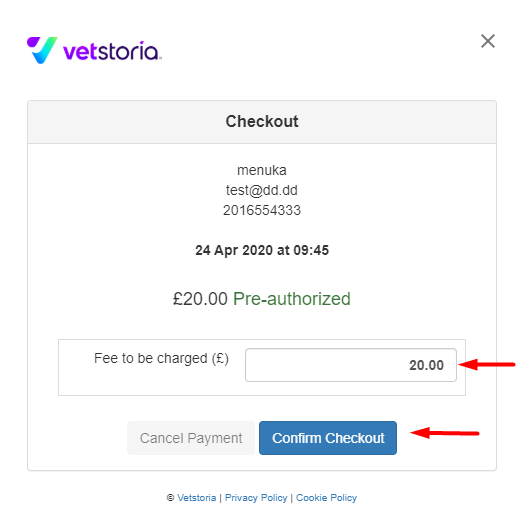Confirm the checkout with the blue button
528x513 pixels.
(x=328, y=438)
